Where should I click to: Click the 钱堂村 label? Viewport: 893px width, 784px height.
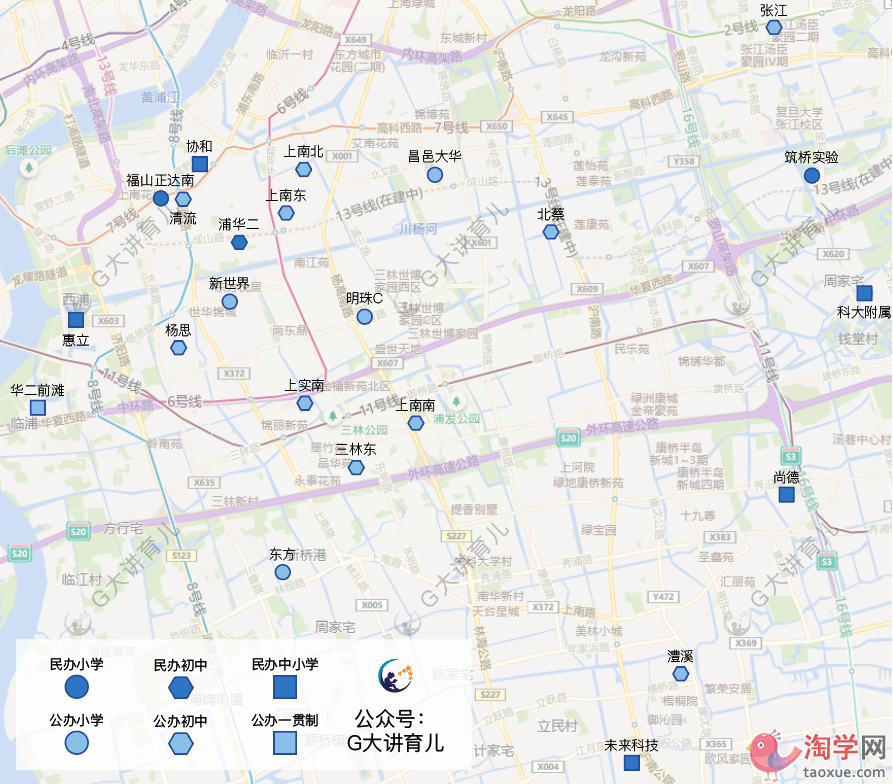click(858, 338)
